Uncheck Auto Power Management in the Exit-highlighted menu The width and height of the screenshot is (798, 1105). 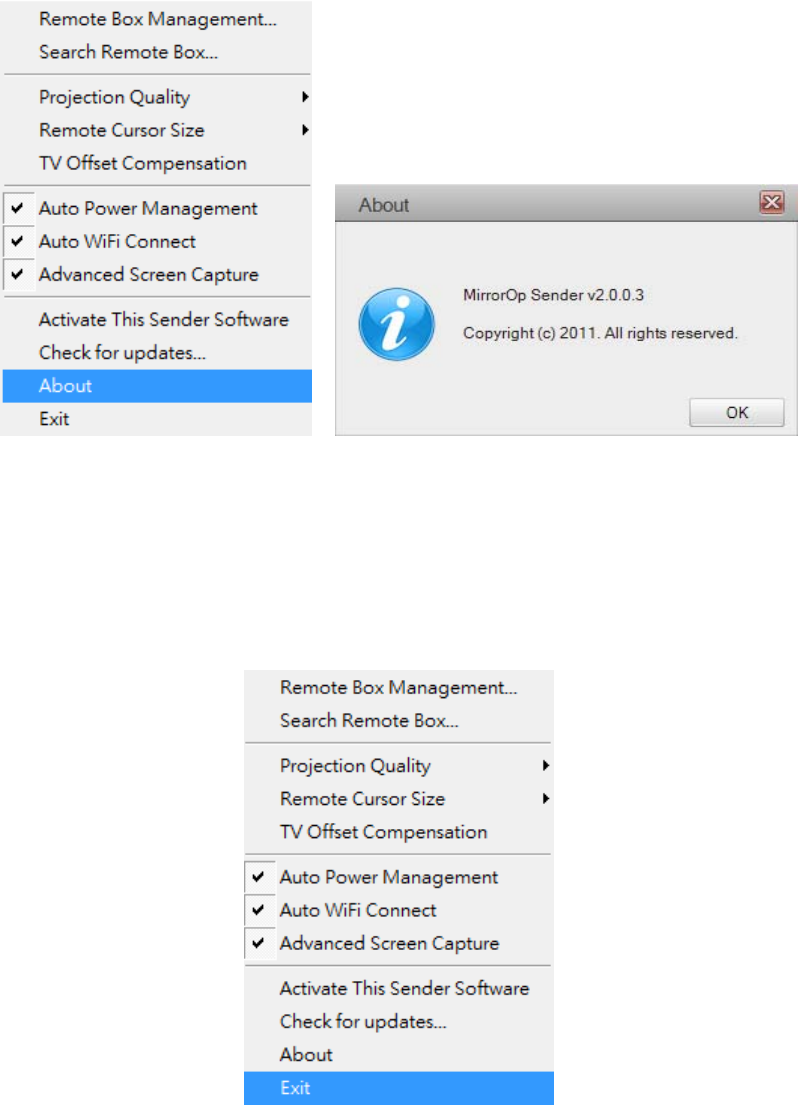(388, 878)
